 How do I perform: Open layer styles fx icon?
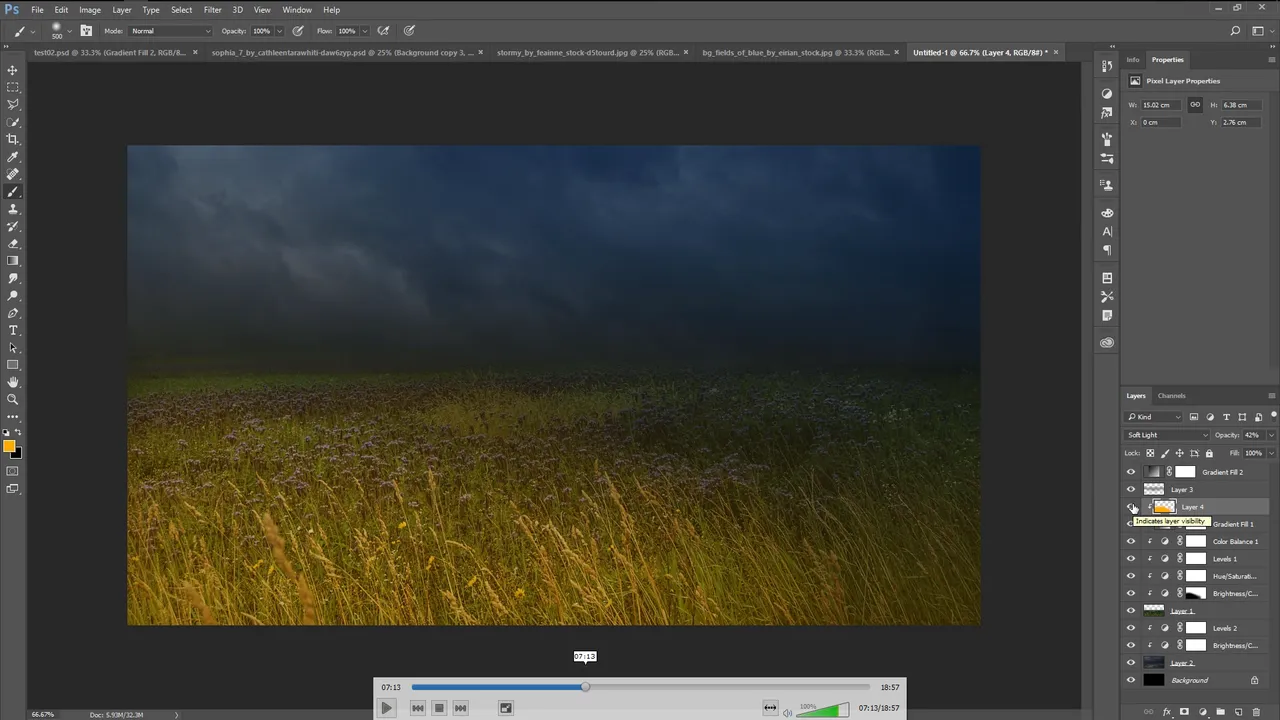1167,712
